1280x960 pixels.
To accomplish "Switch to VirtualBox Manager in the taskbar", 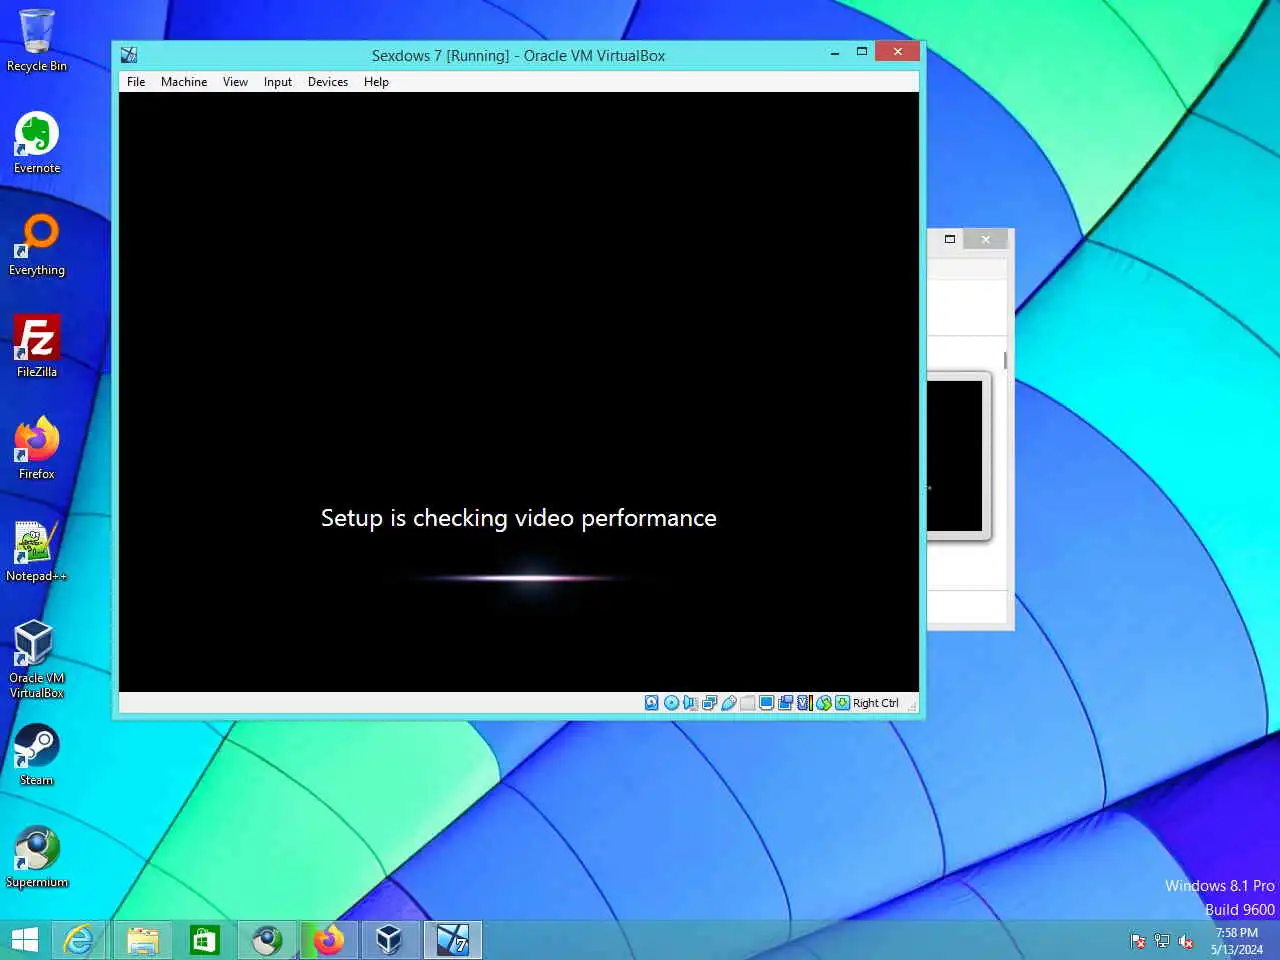I will click(390, 940).
